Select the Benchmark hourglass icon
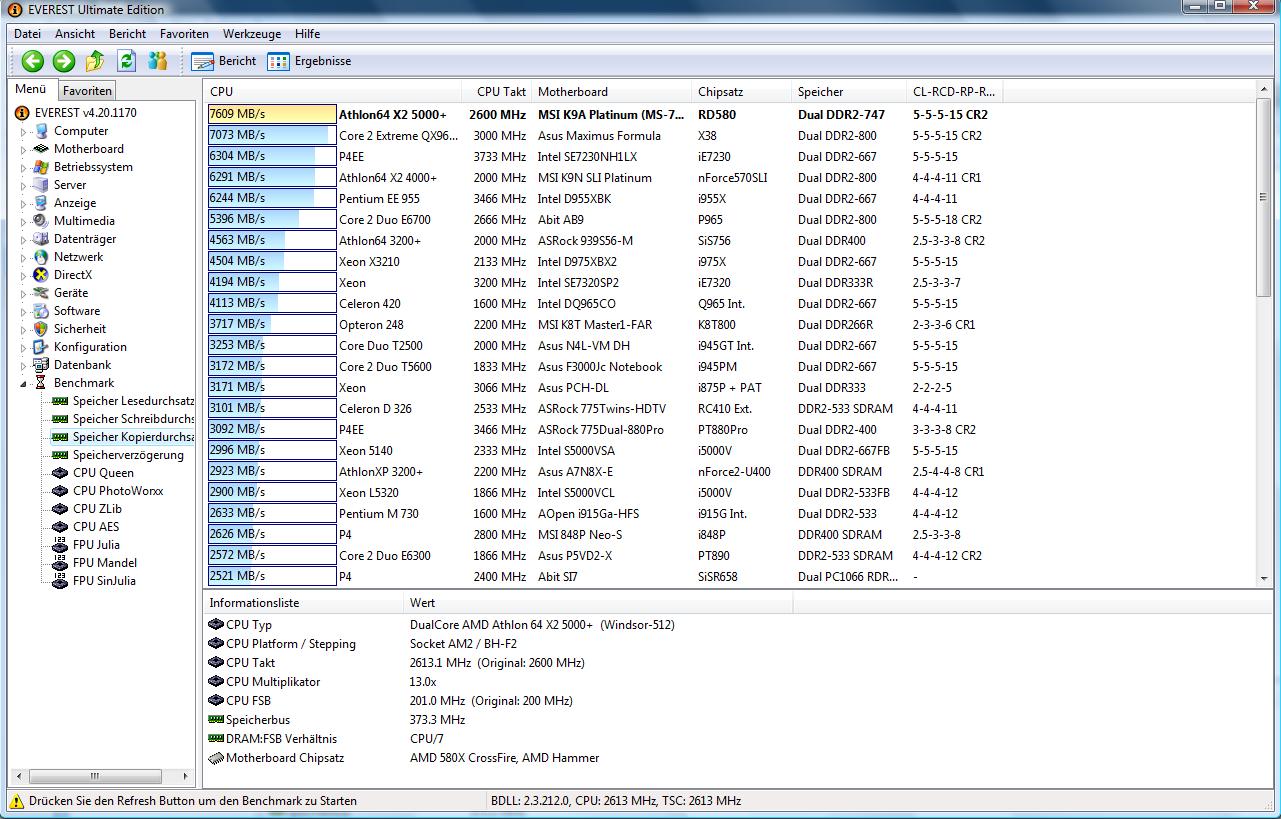This screenshot has width=1281, height=819. pyautogui.click(x=41, y=383)
